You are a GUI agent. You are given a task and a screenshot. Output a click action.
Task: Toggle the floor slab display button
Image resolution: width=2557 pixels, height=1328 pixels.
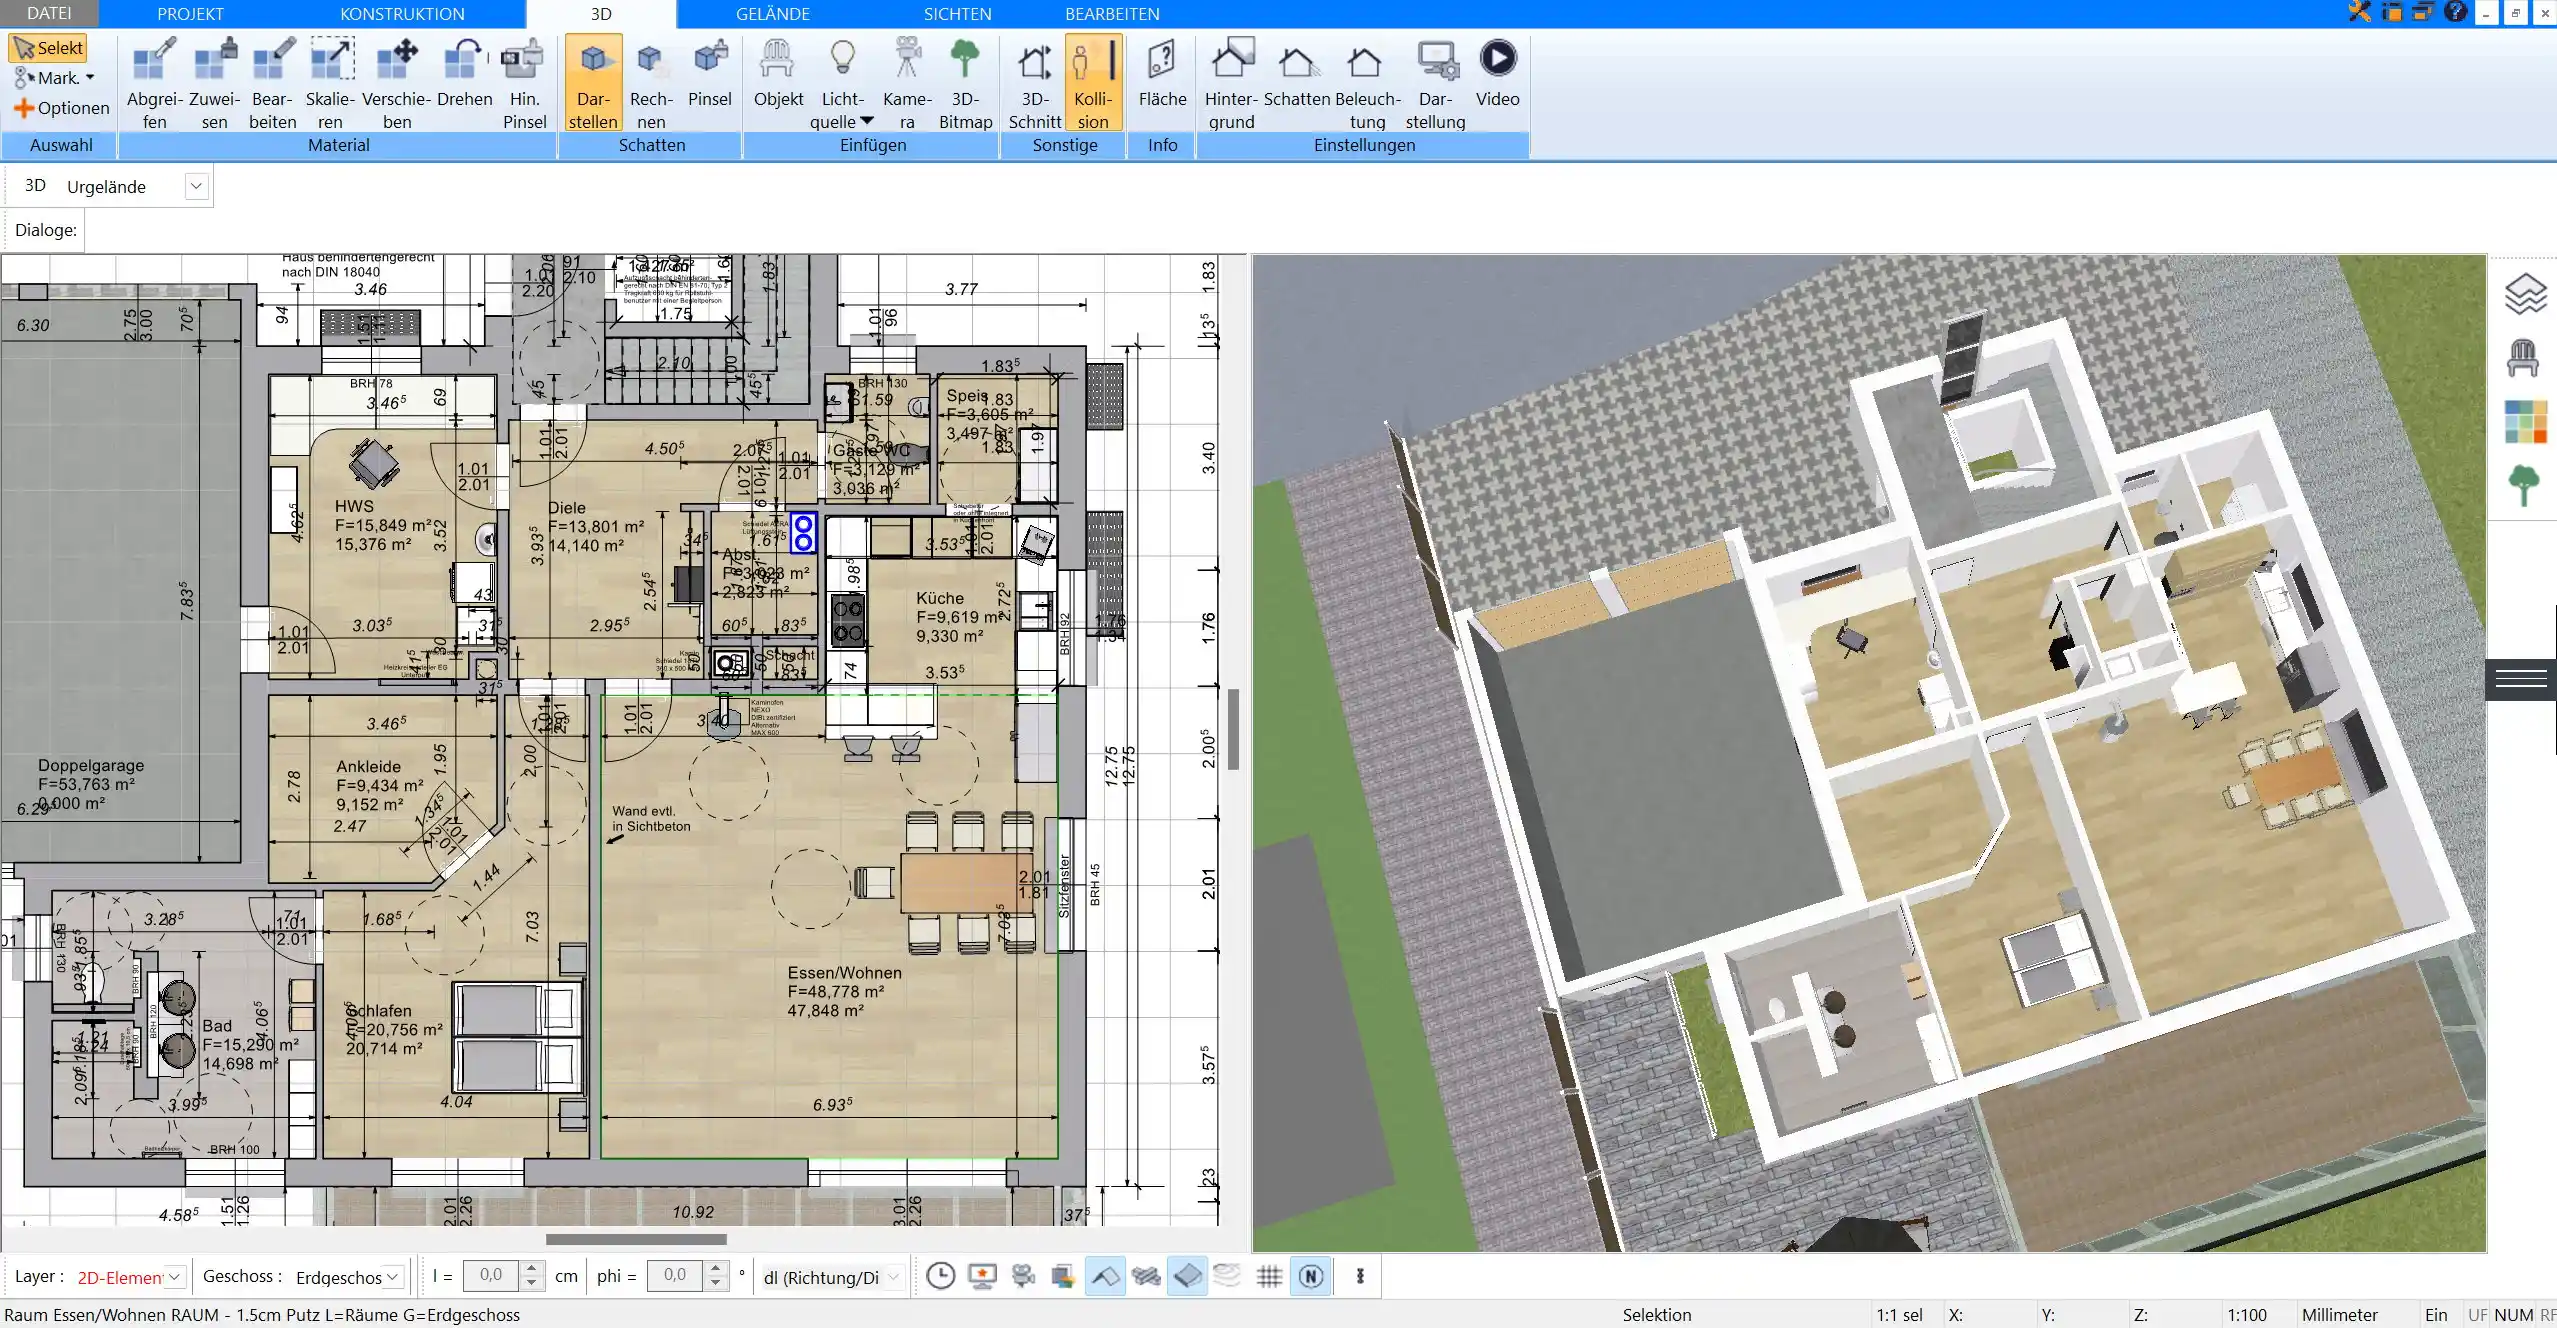1187,1276
